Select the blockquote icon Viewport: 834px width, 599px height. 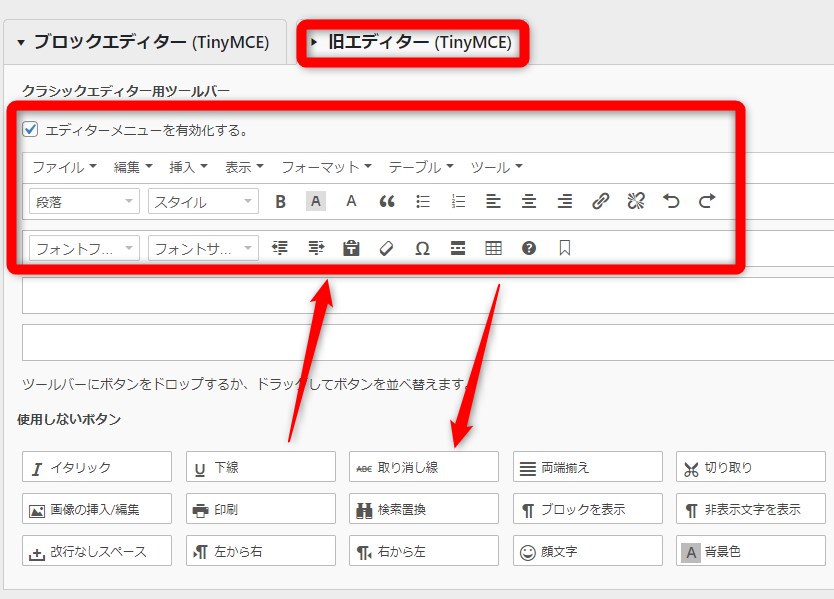click(x=388, y=201)
